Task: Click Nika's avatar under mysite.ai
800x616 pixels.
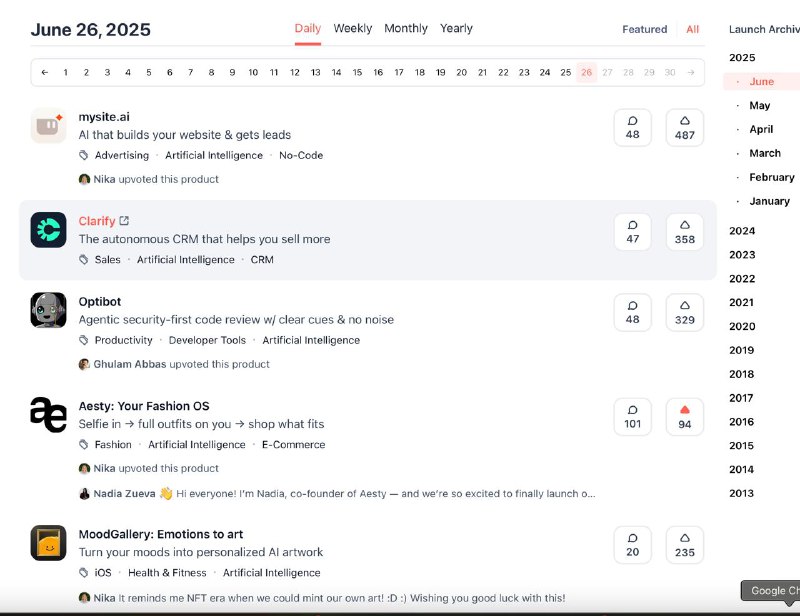Action: 84,179
